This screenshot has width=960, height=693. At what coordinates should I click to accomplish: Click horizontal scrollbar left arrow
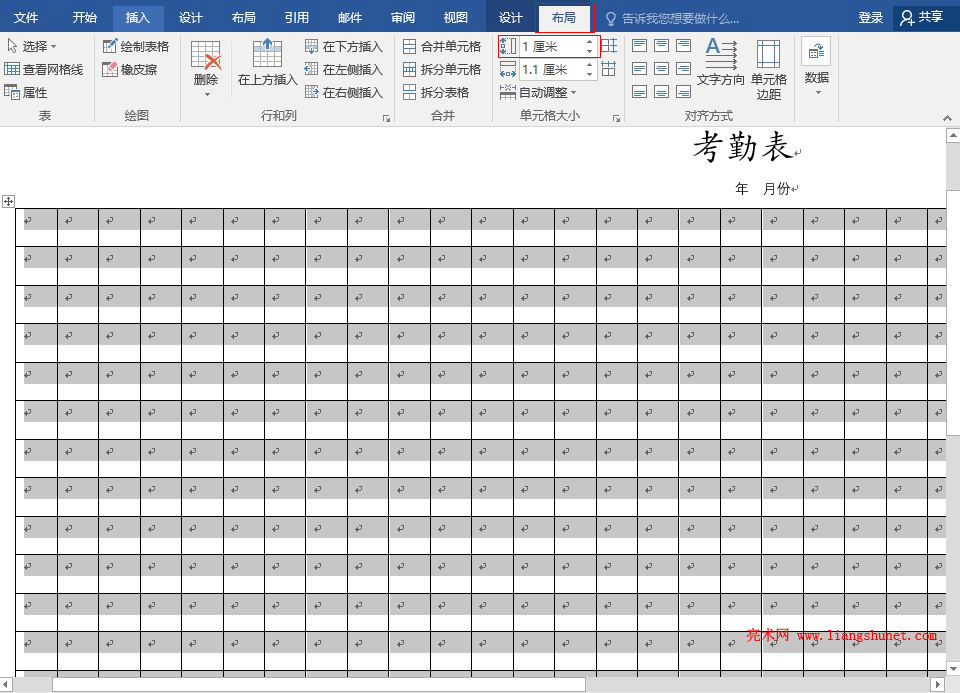coord(6,684)
